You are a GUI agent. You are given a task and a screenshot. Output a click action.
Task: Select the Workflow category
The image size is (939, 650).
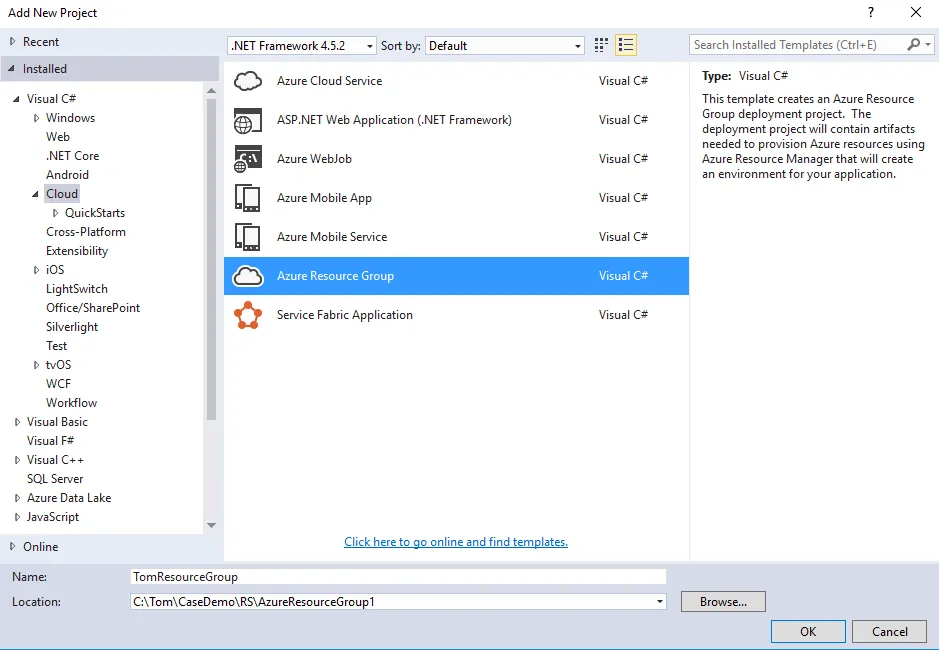(71, 403)
